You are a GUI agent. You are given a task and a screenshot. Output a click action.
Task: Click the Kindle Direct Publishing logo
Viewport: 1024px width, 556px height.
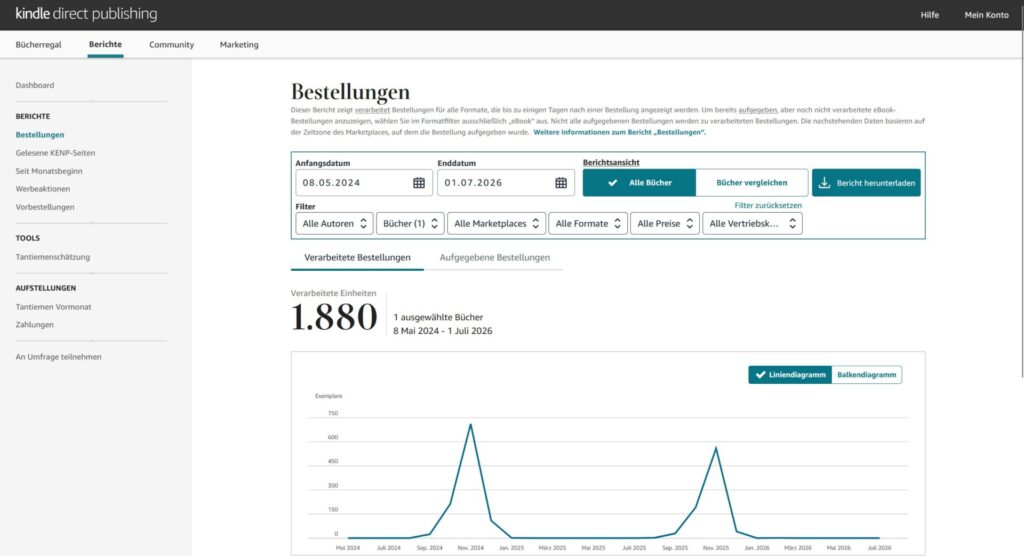pyautogui.click(x=86, y=14)
